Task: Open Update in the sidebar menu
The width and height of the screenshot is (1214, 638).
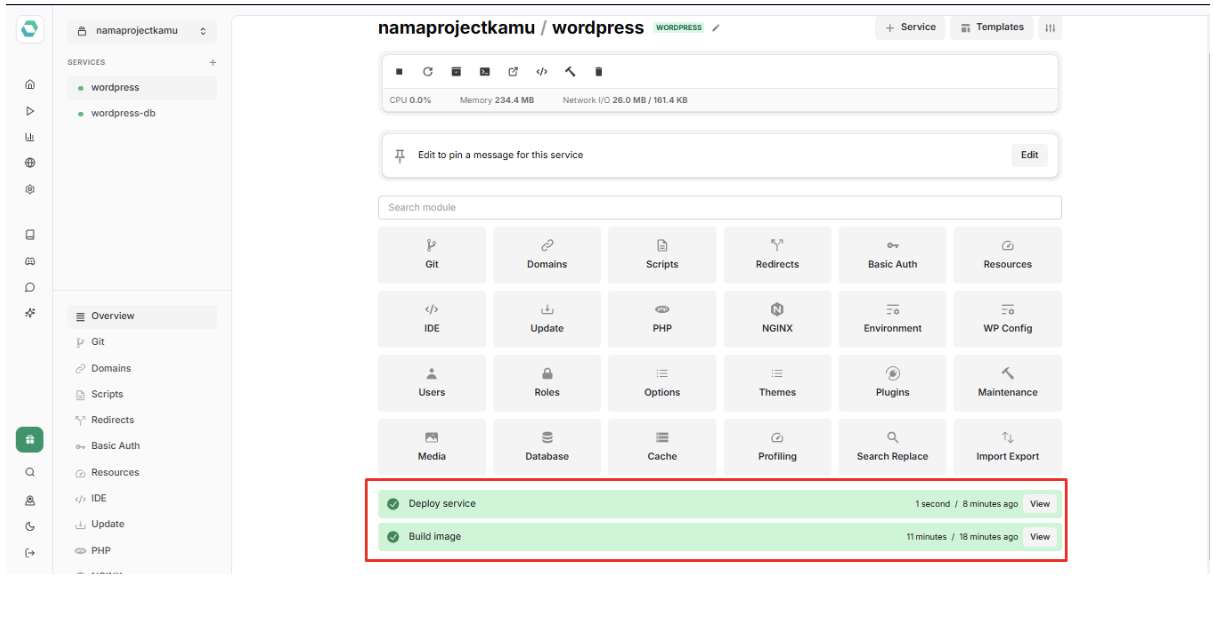Action: 142,524
